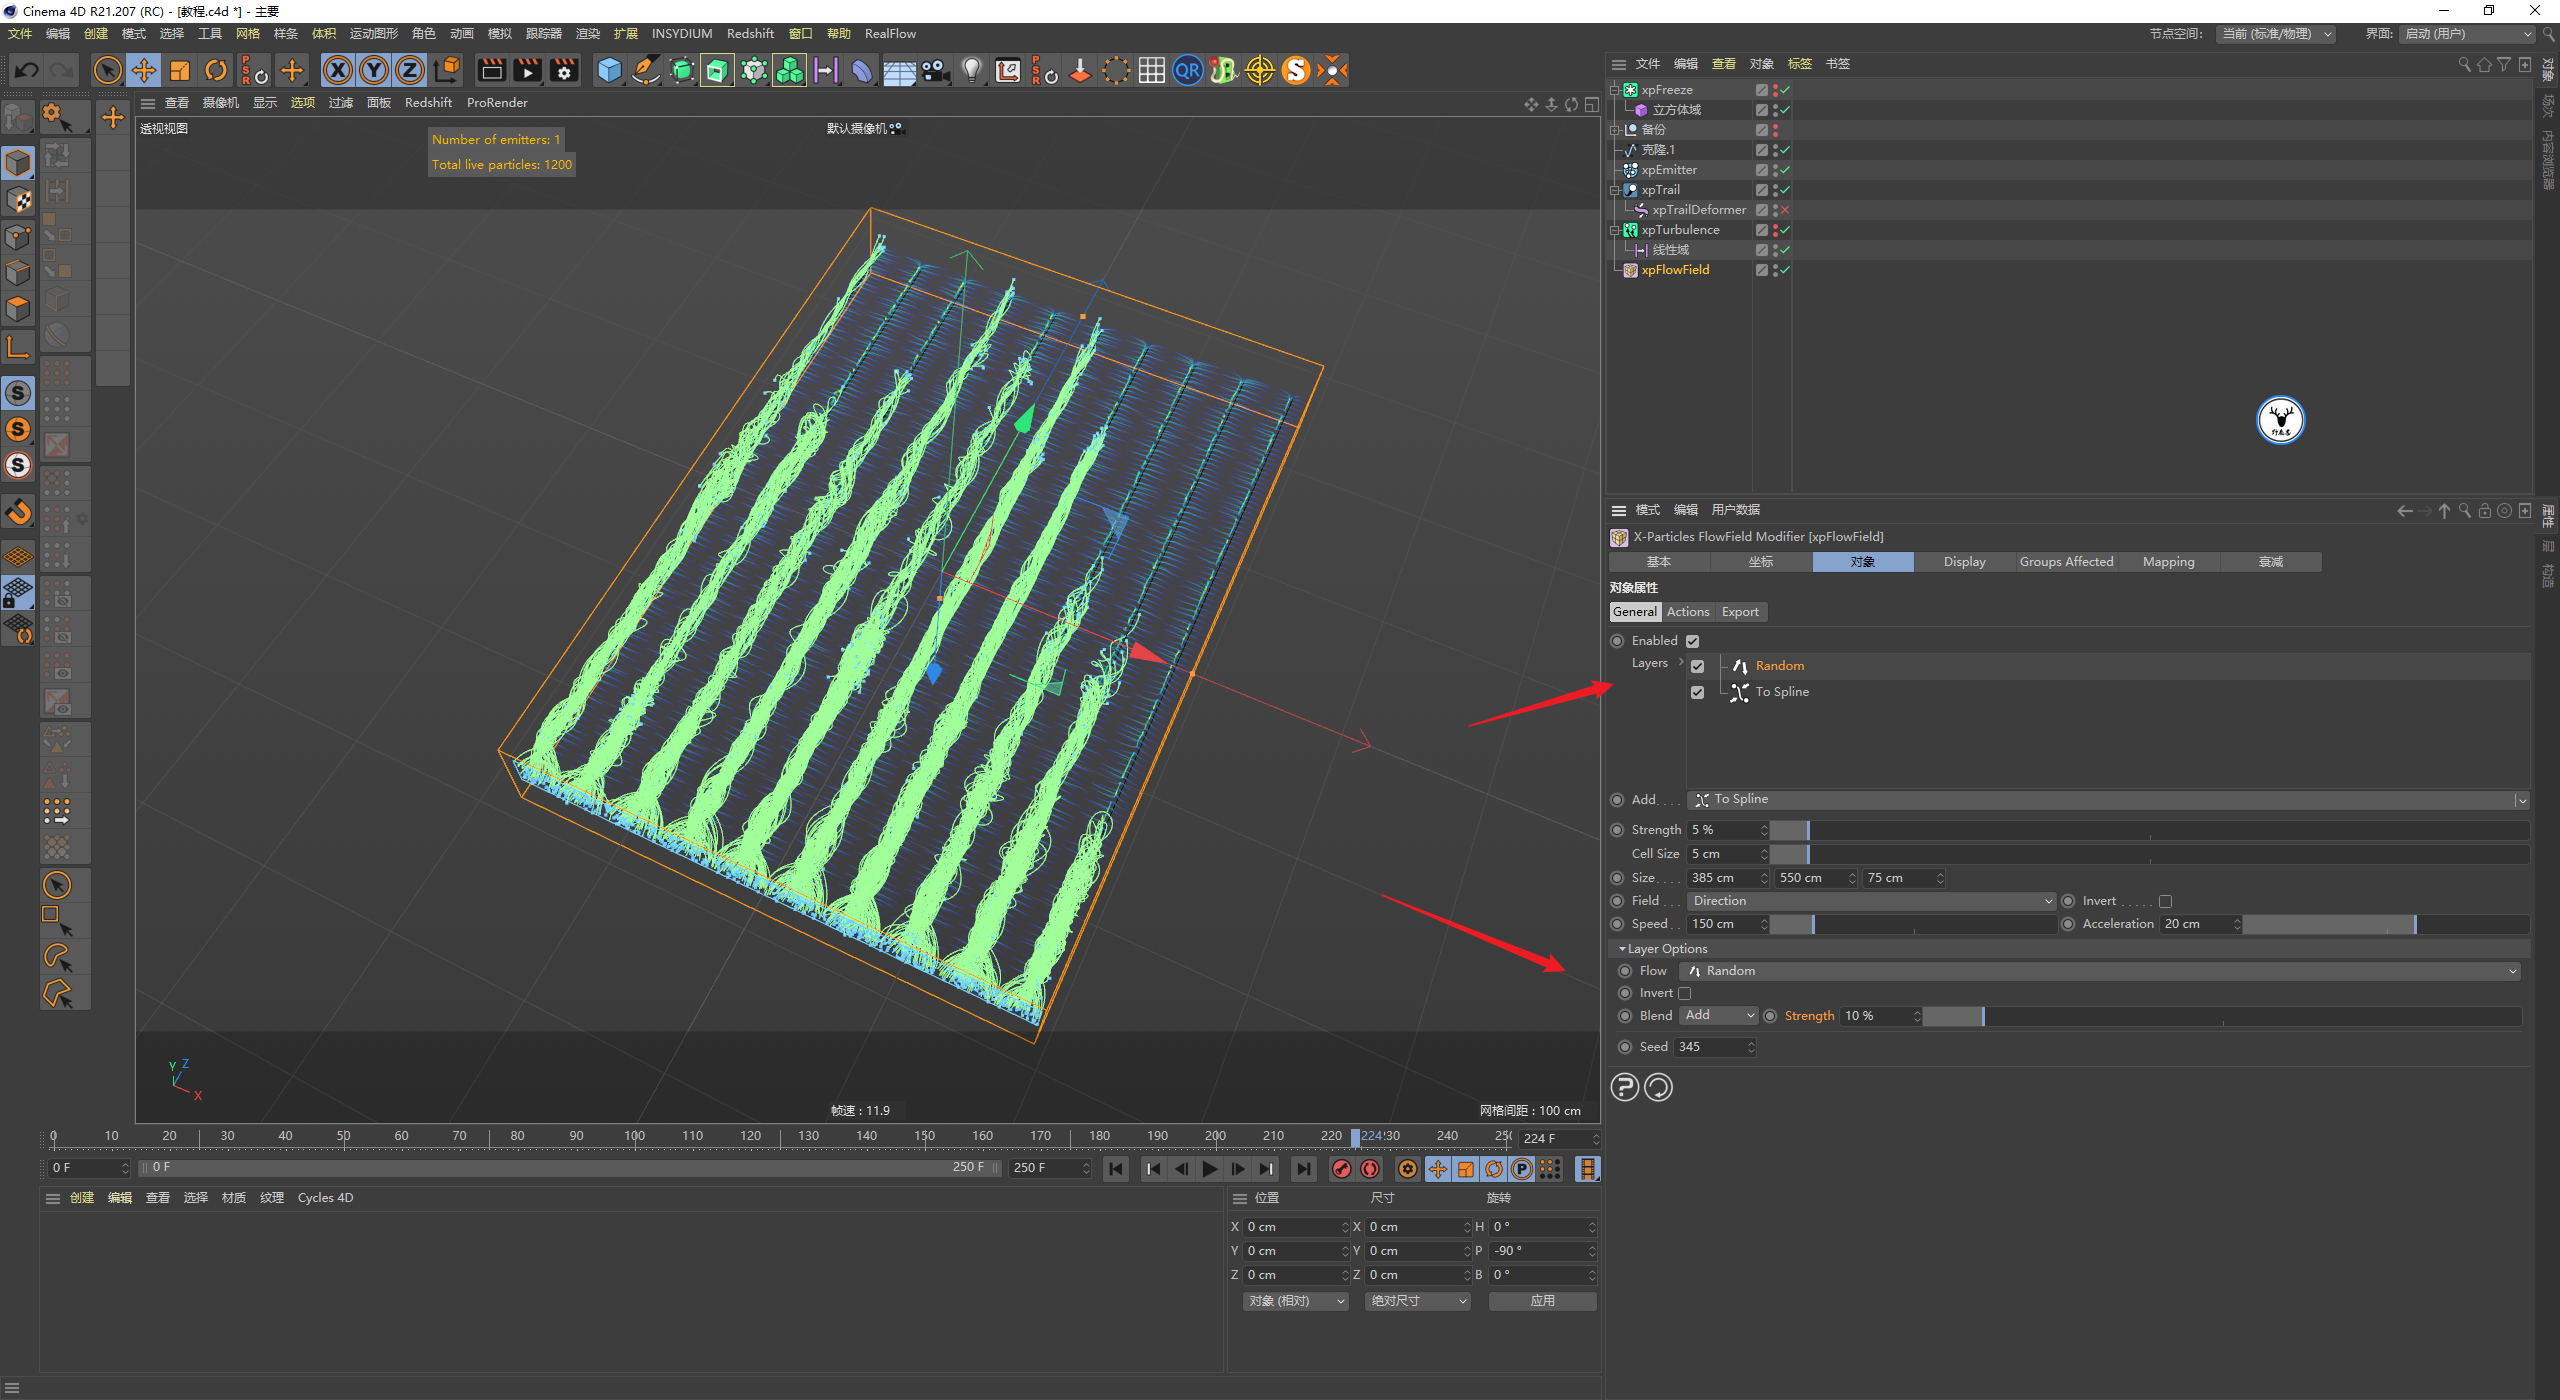Image resolution: width=2560 pixels, height=1400 pixels.
Task: Select the Scale tool
Action: 180,70
